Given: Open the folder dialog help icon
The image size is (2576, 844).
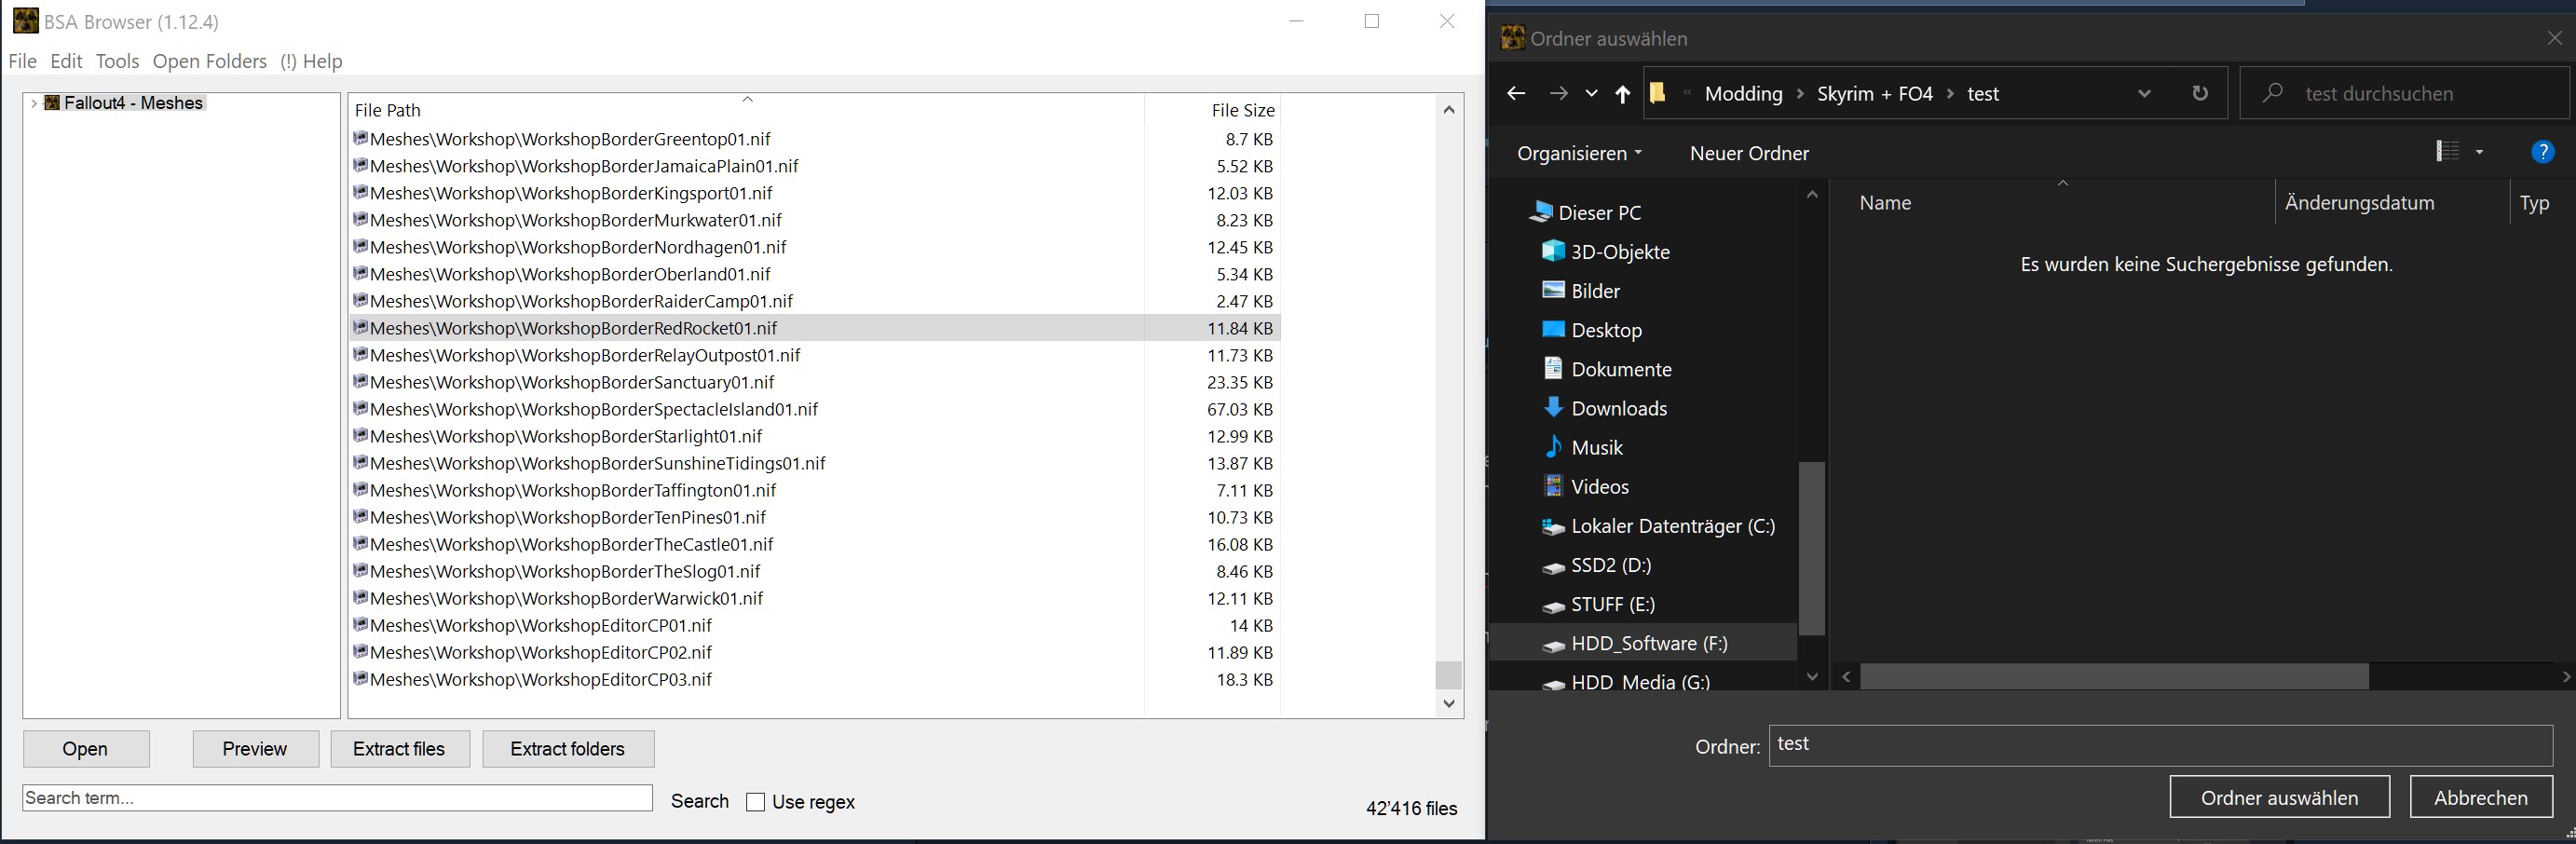Looking at the screenshot, I should [x=2542, y=152].
